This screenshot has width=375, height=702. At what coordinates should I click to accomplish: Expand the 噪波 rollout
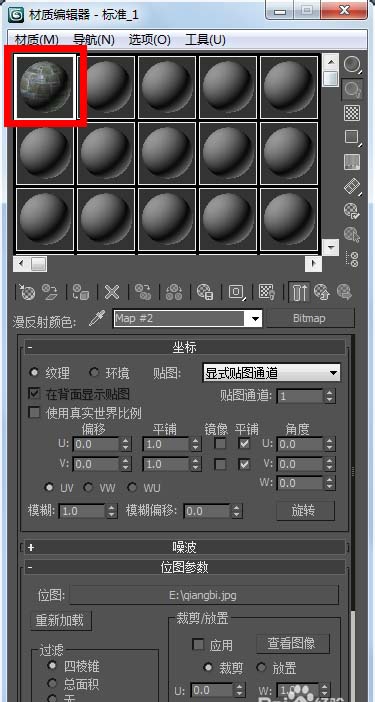point(184,547)
